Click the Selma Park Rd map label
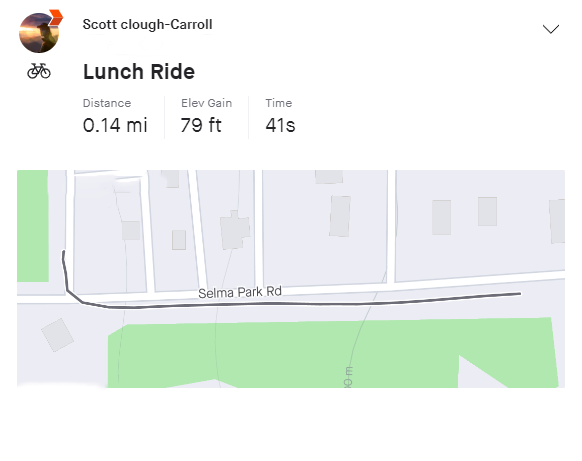 coord(240,292)
